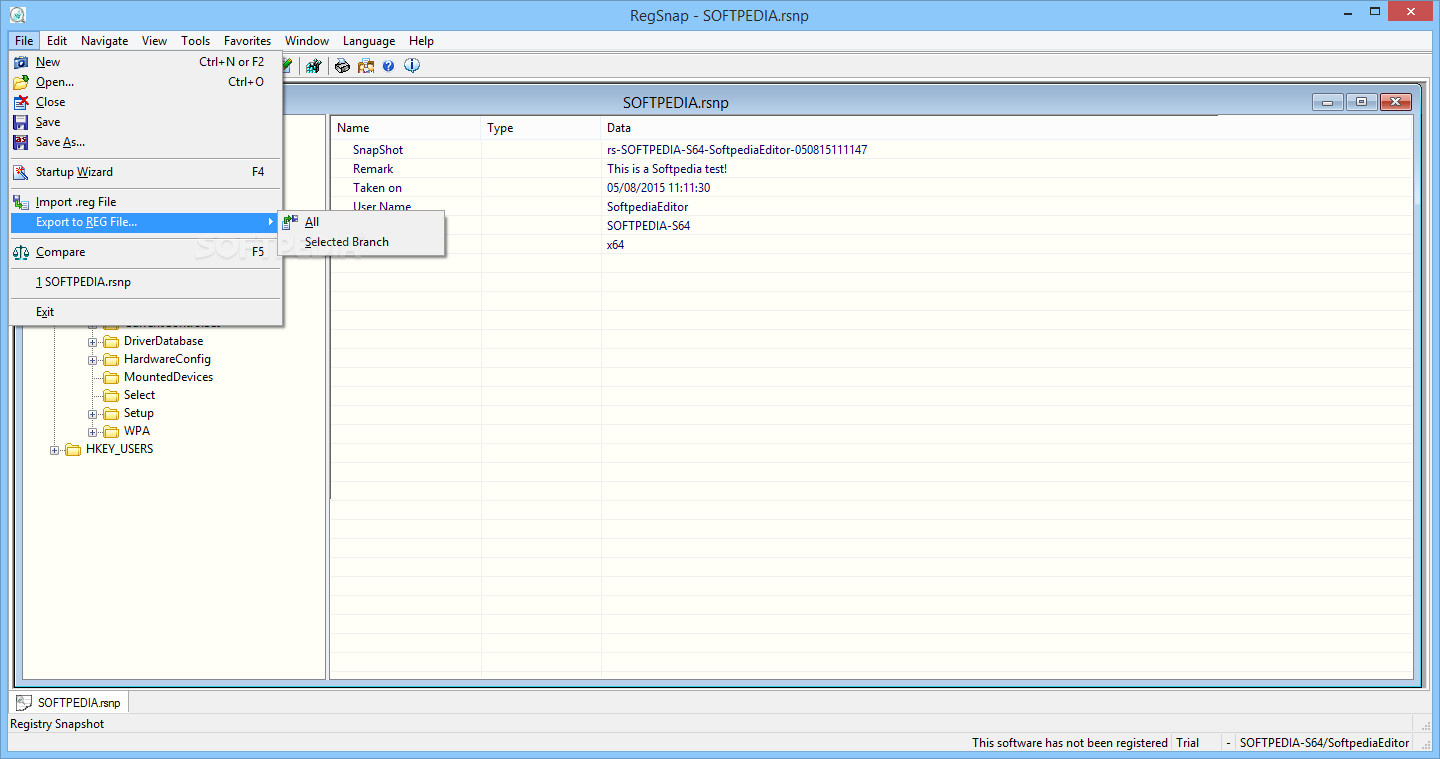Image resolution: width=1440 pixels, height=759 pixels.
Task: Sort by the Type column header
Action: [541, 128]
